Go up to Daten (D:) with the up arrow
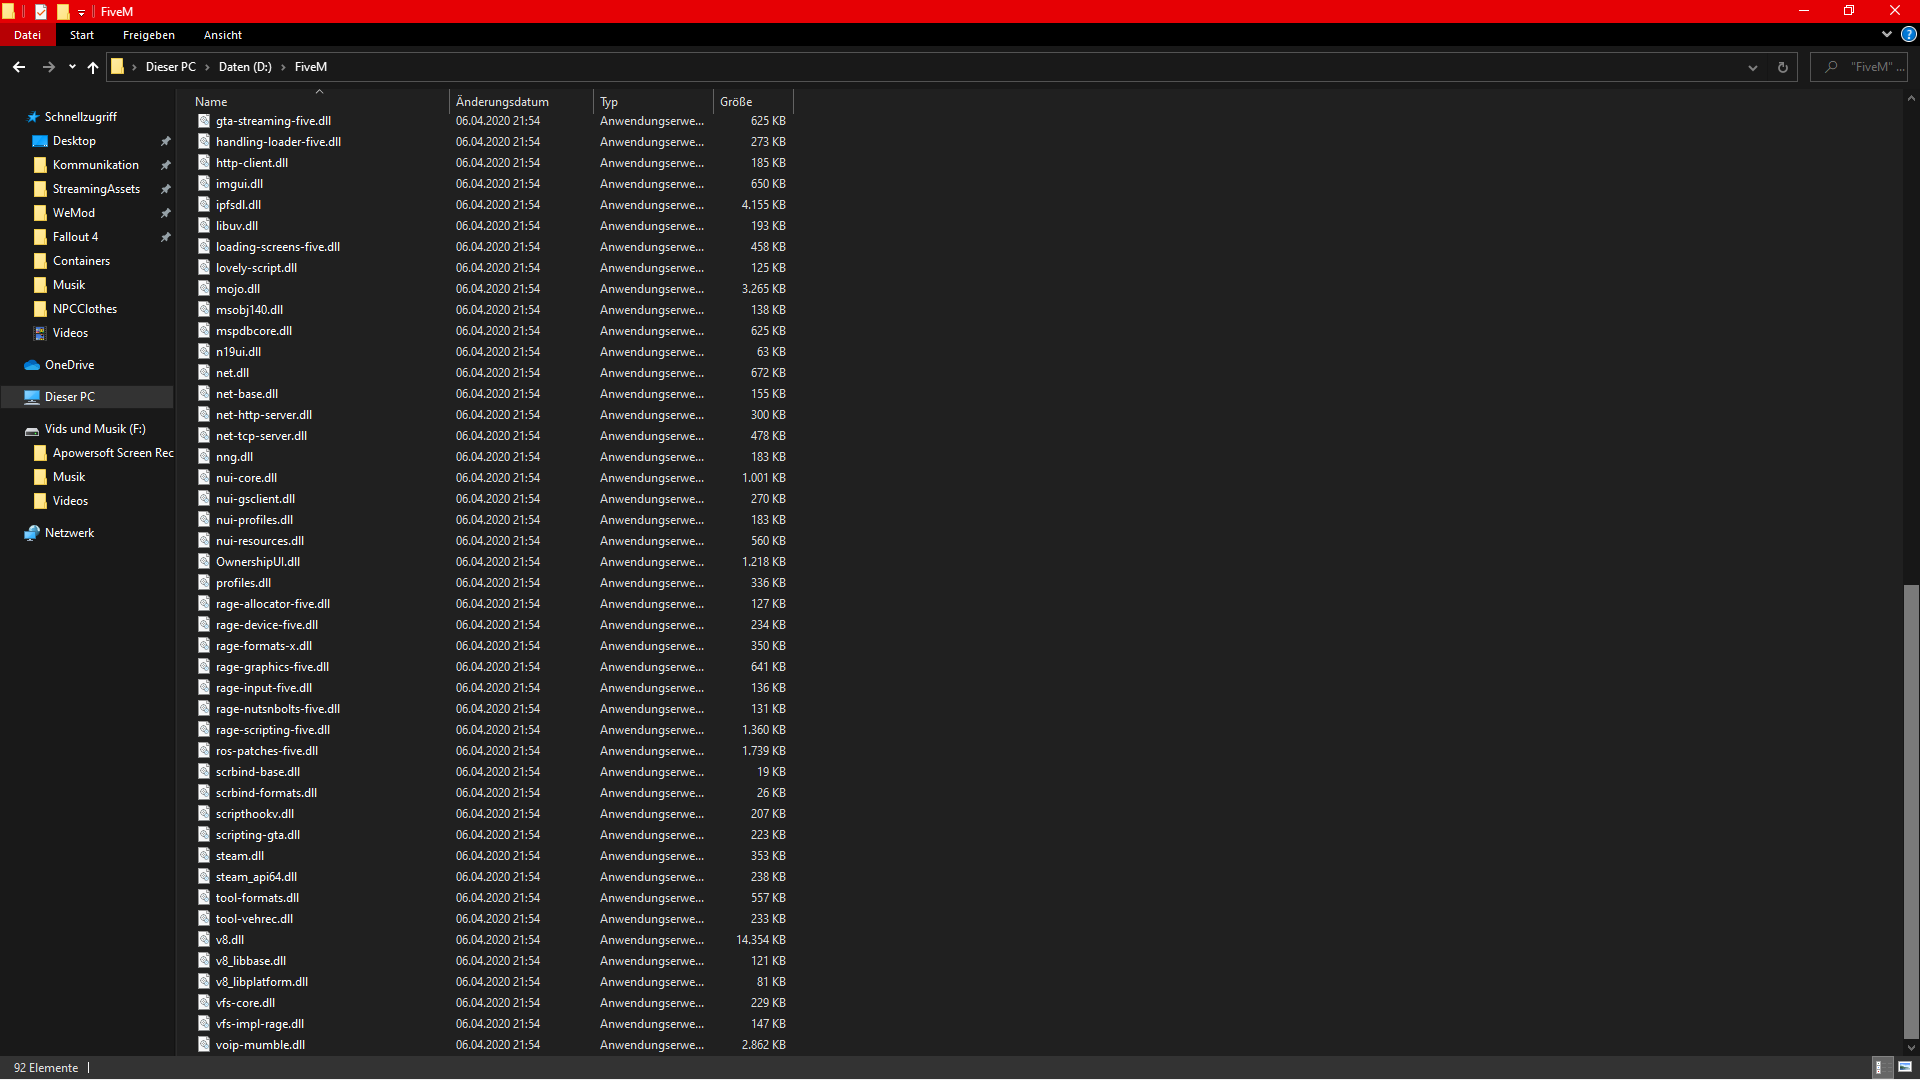Image resolution: width=1920 pixels, height=1080 pixels. click(x=92, y=67)
